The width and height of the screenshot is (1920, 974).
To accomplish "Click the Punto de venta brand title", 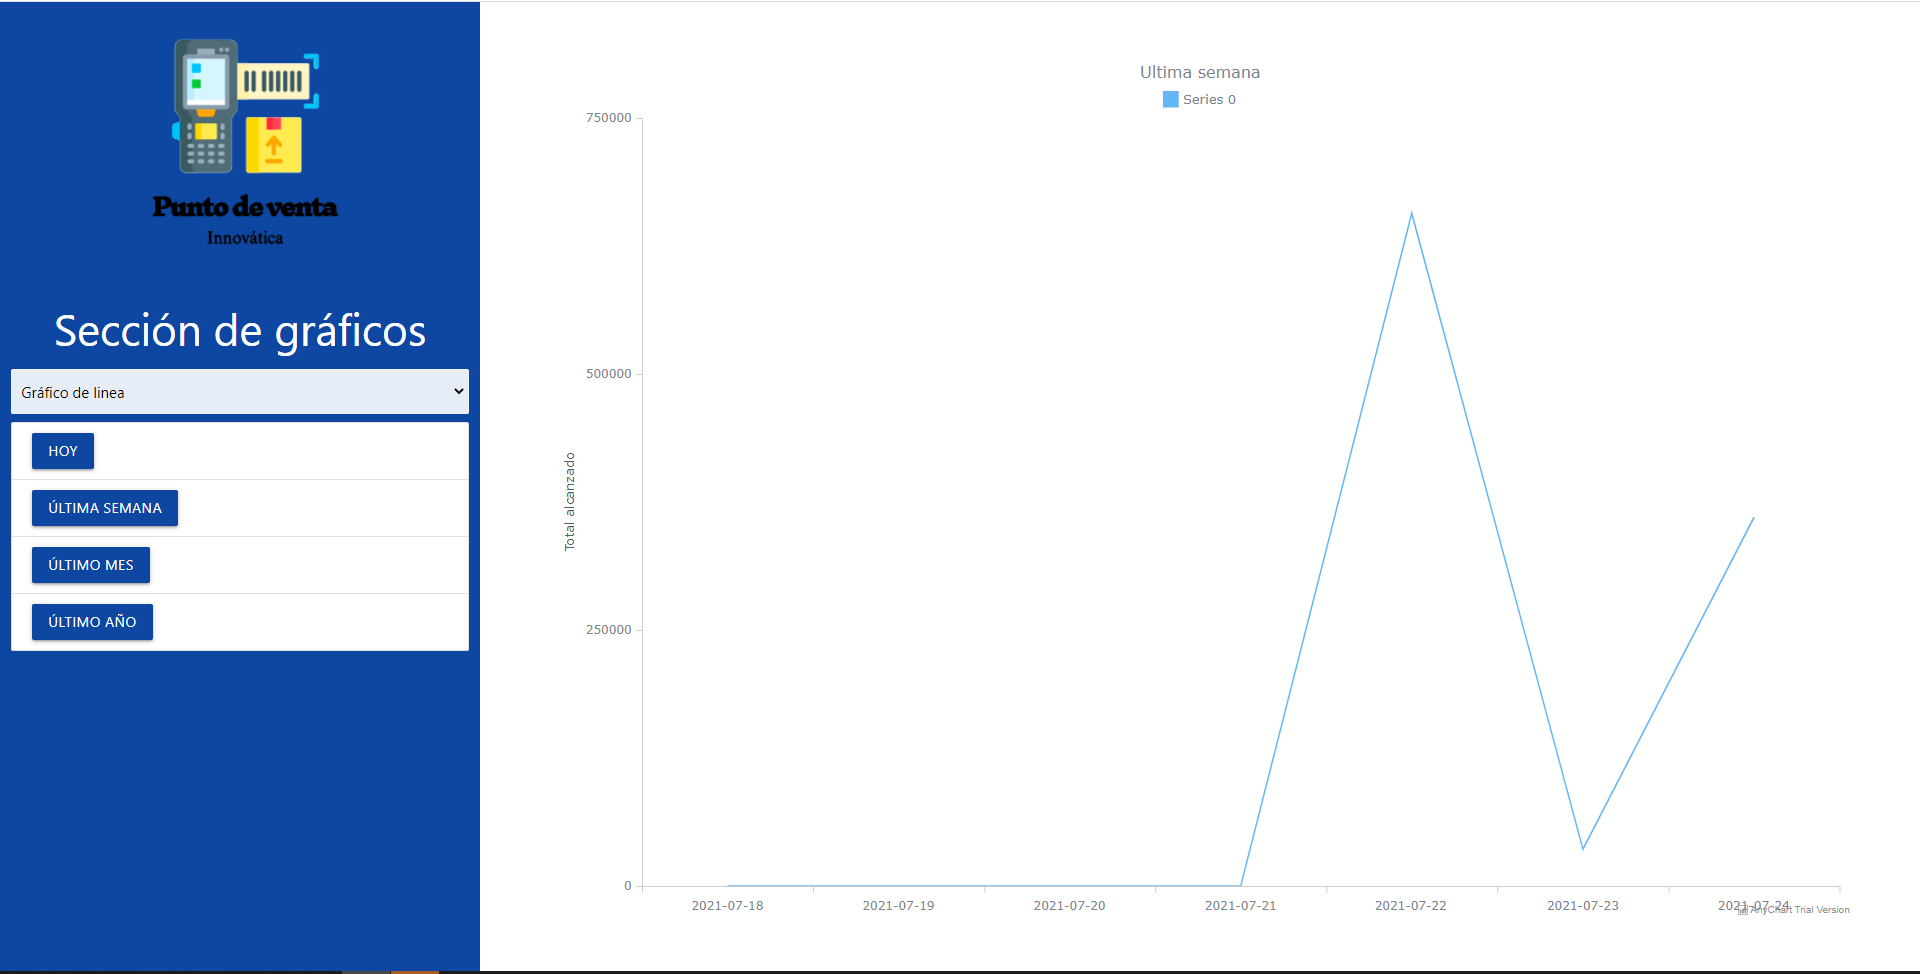I will [245, 207].
